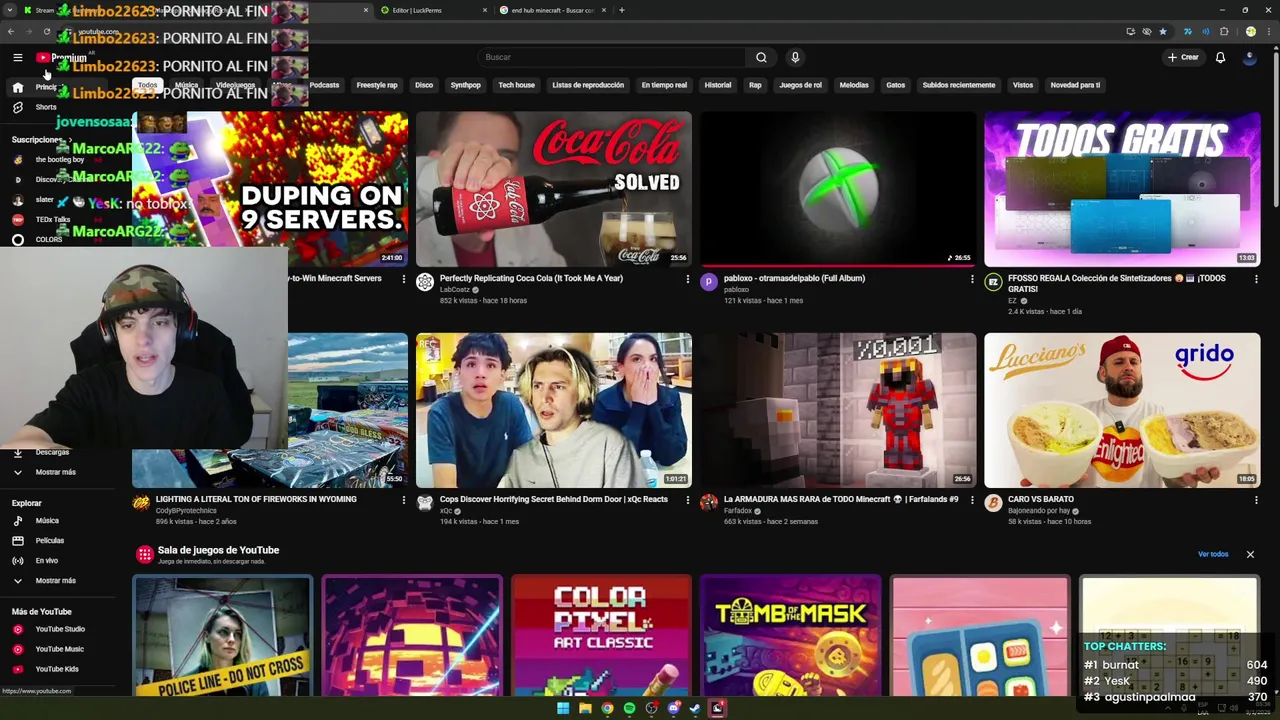The image size is (1280, 720).
Task: Open the Coca Cola SOLVED video thumbnail
Action: click(553, 189)
